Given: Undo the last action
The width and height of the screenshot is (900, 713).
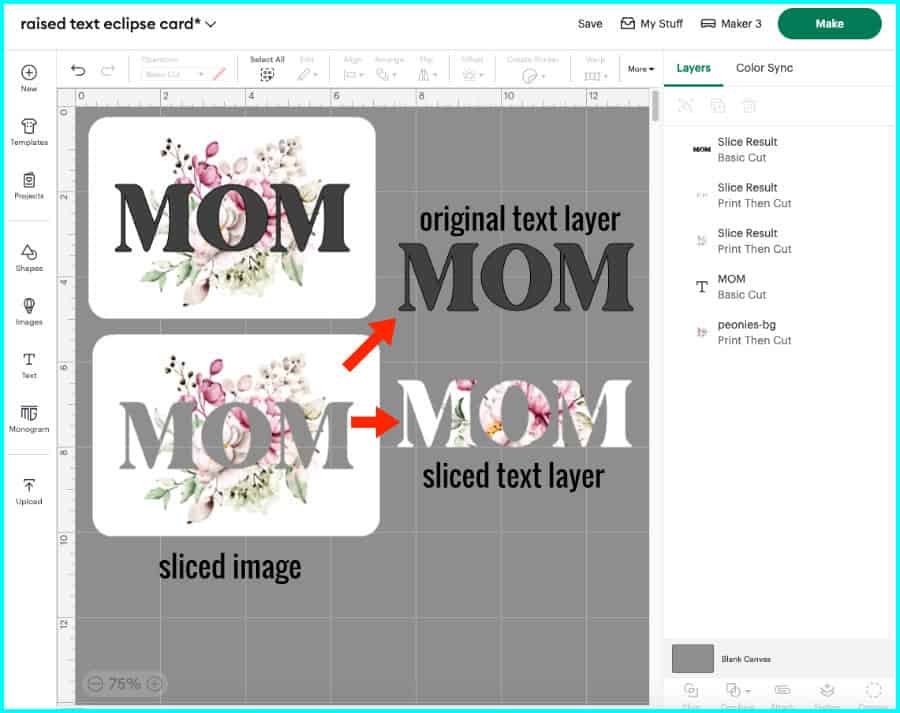Looking at the screenshot, I should (78, 71).
